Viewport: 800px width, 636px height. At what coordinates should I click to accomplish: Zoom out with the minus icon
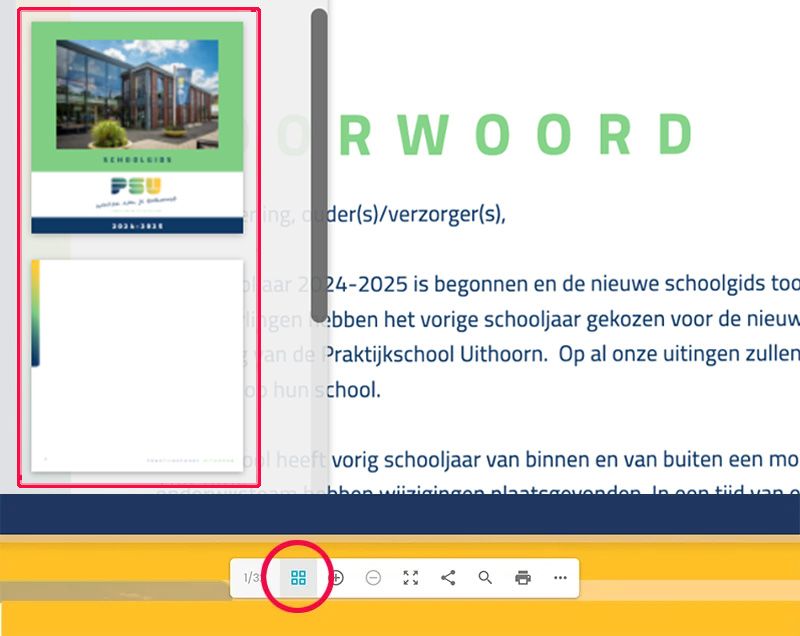[x=373, y=578]
